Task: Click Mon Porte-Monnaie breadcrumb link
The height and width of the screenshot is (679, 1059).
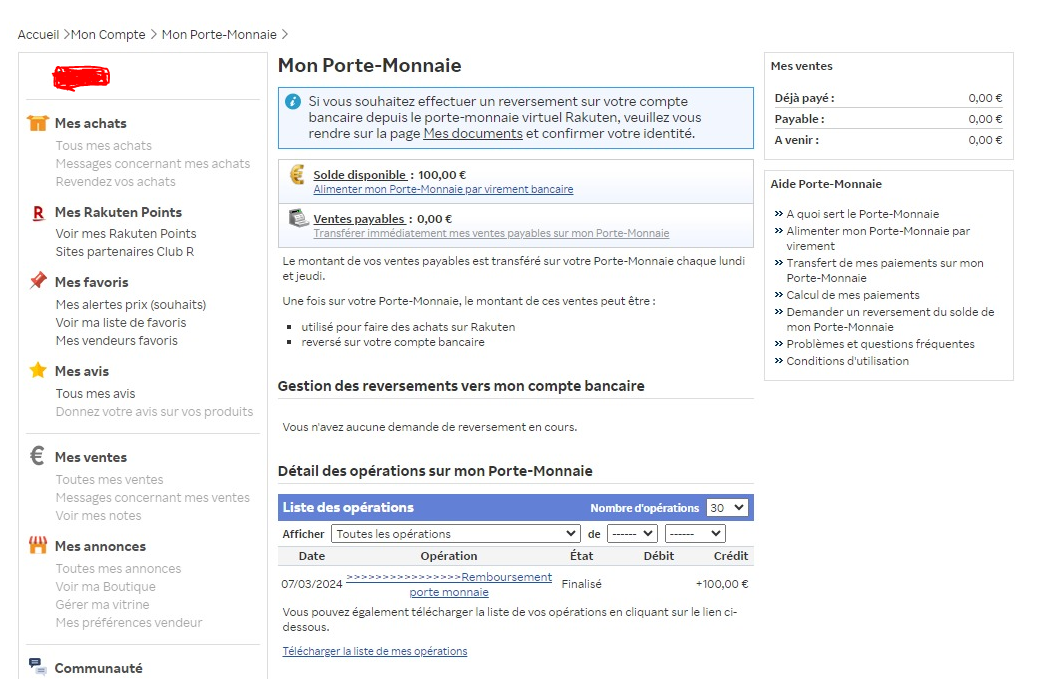Action: click(x=219, y=34)
